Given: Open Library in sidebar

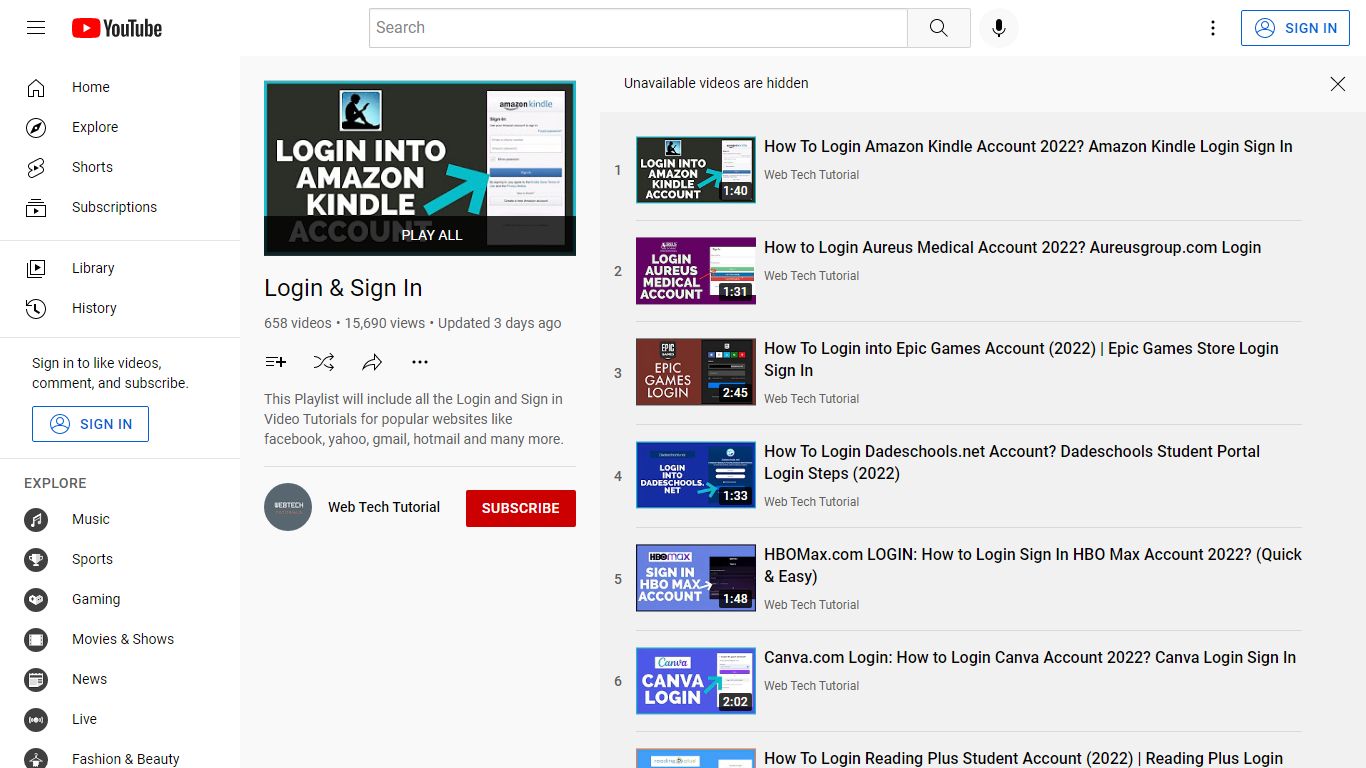Looking at the screenshot, I should [x=120, y=268].
